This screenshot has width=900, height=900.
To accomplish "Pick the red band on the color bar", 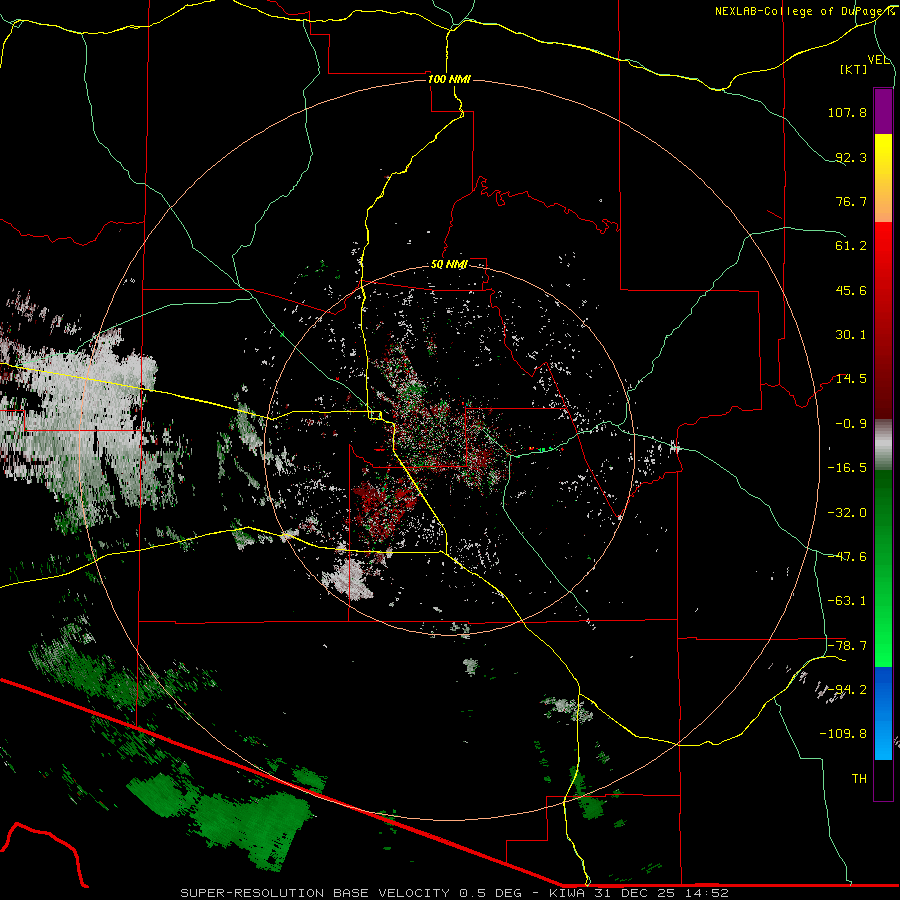I will 883,320.
